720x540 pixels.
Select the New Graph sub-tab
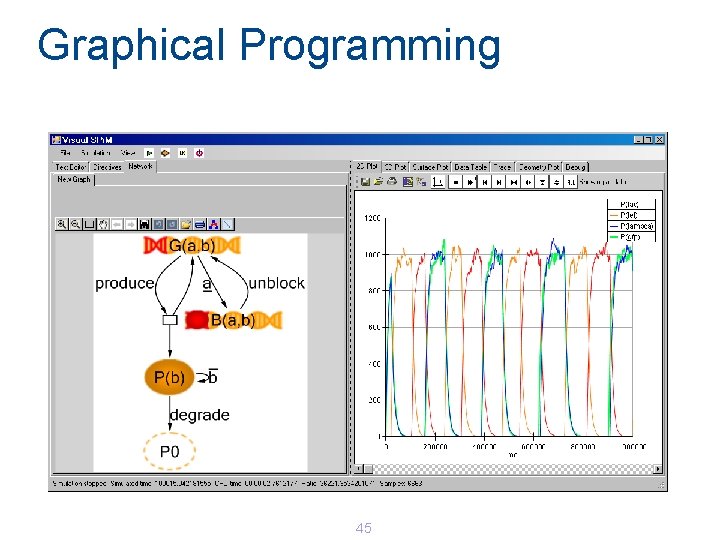pyautogui.click(x=74, y=179)
